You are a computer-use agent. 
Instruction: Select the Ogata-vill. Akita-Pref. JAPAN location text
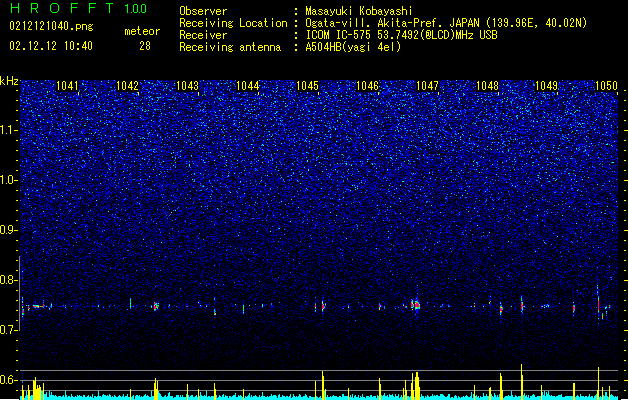(x=446, y=23)
